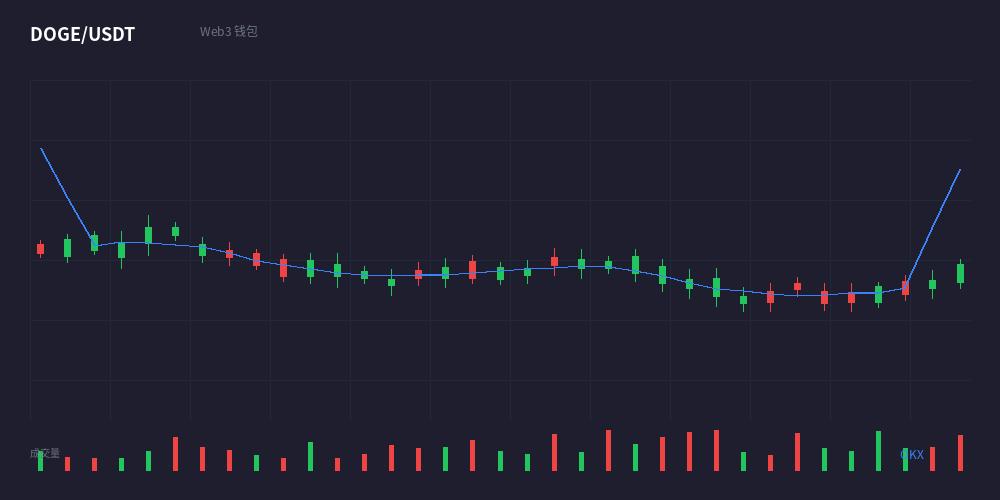The height and width of the screenshot is (500, 1000).
Task: Click the red candle touching the rising blue line
Action: click(x=906, y=288)
